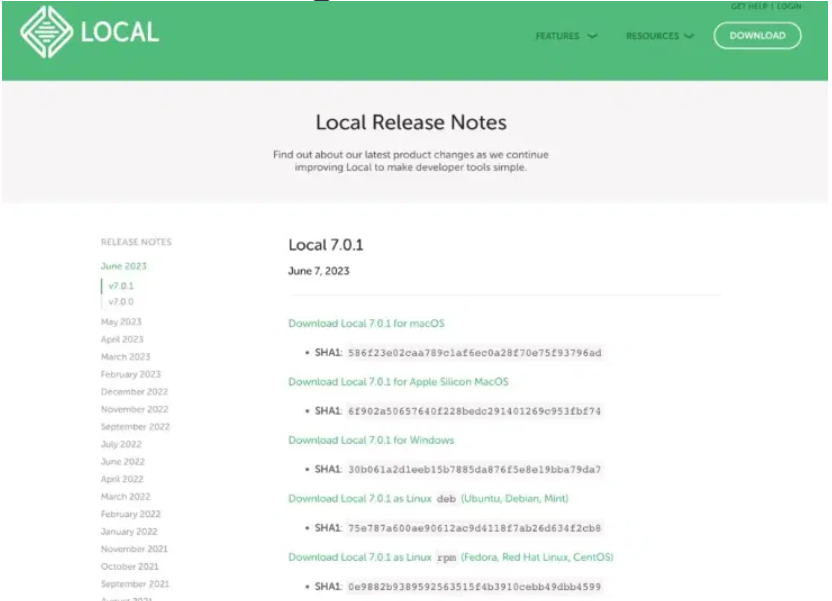Download Local 7.0.1 for Windows
This screenshot has width=832, height=601.
pyautogui.click(x=371, y=440)
